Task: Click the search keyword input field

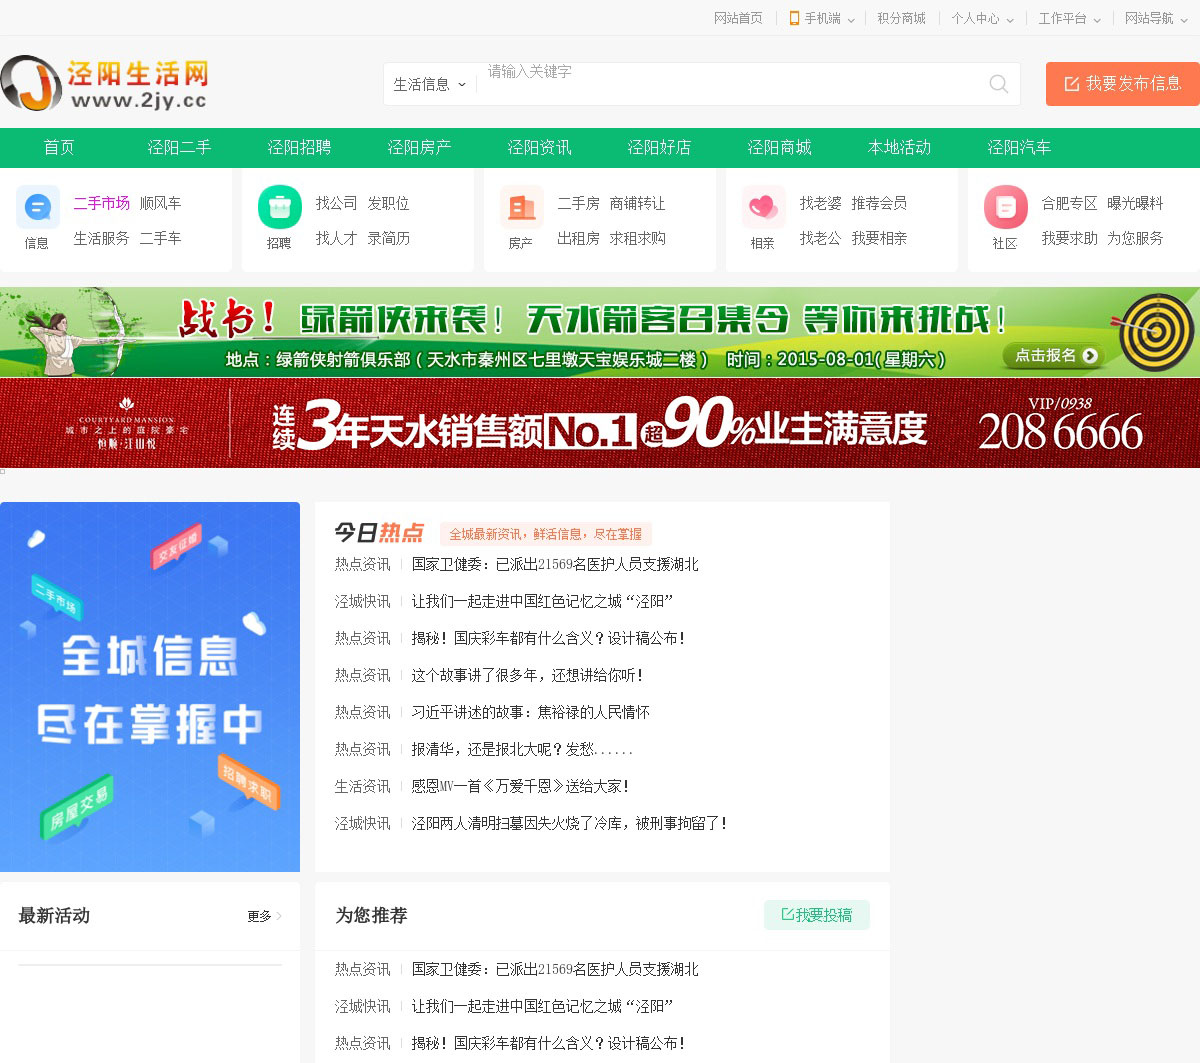Action: tap(730, 84)
